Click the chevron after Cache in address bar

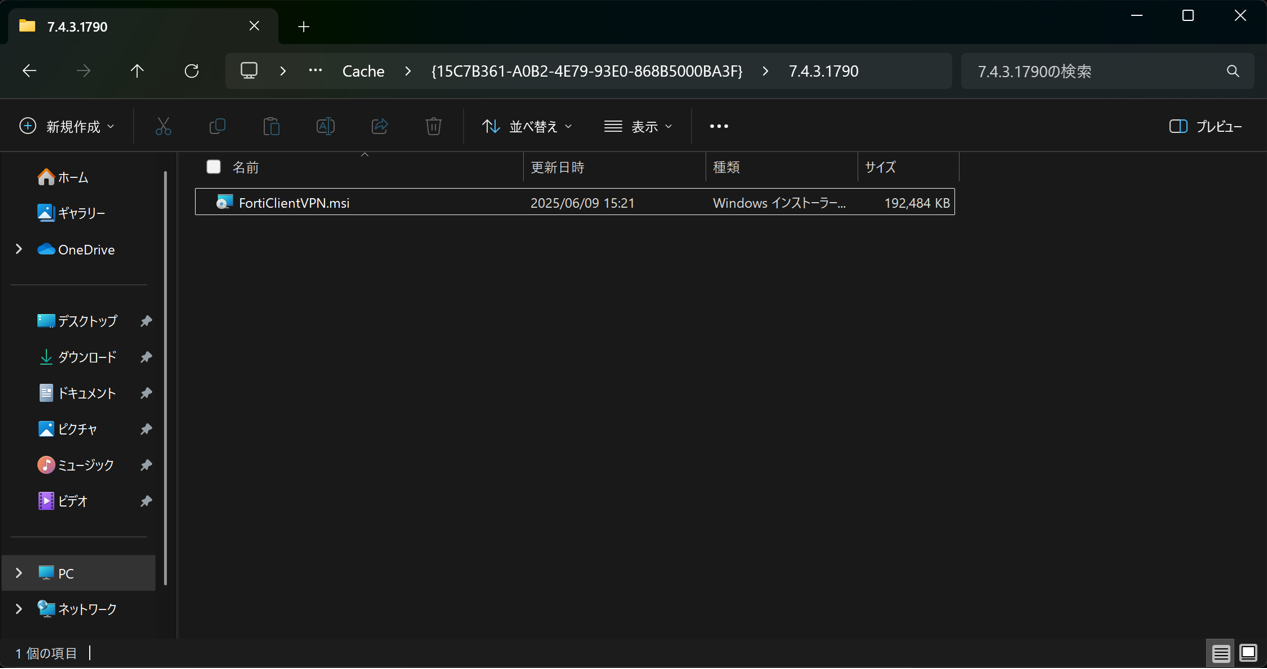pos(408,71)
